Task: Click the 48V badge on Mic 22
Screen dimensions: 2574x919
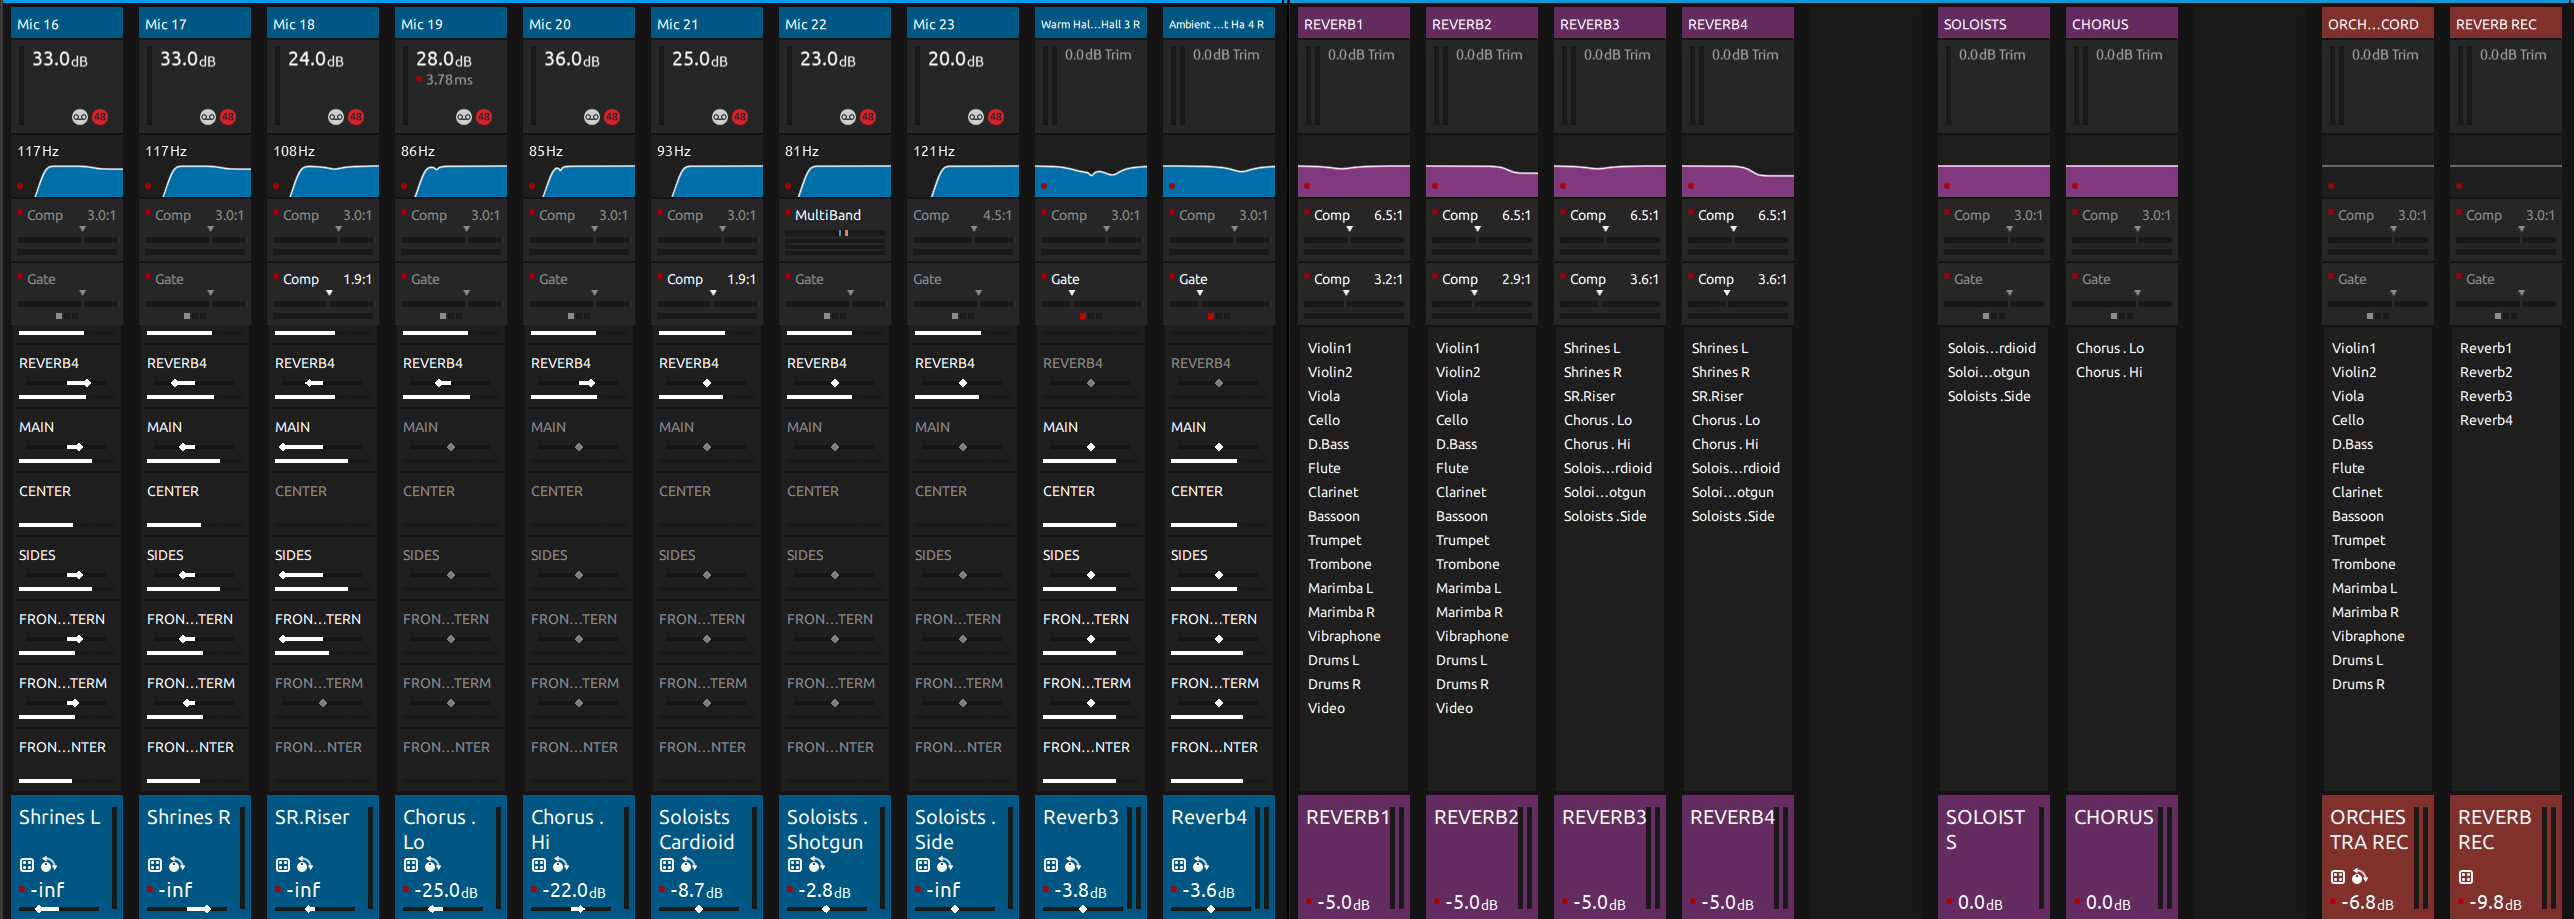Action: click(x=868, y=117)
